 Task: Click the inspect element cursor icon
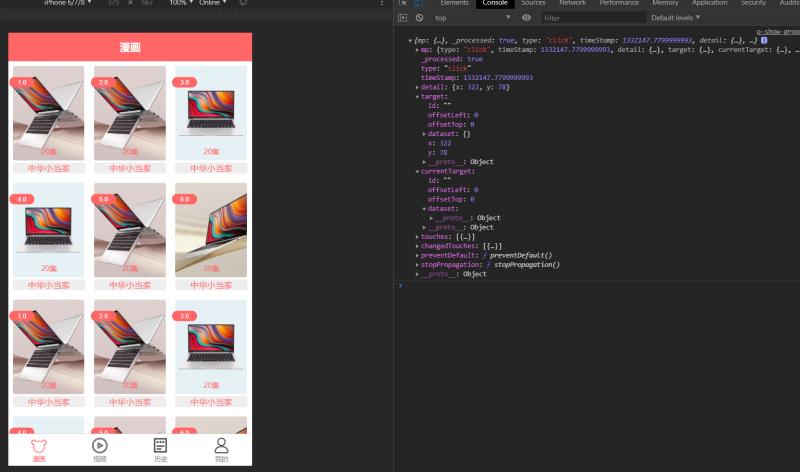[403, 3]
